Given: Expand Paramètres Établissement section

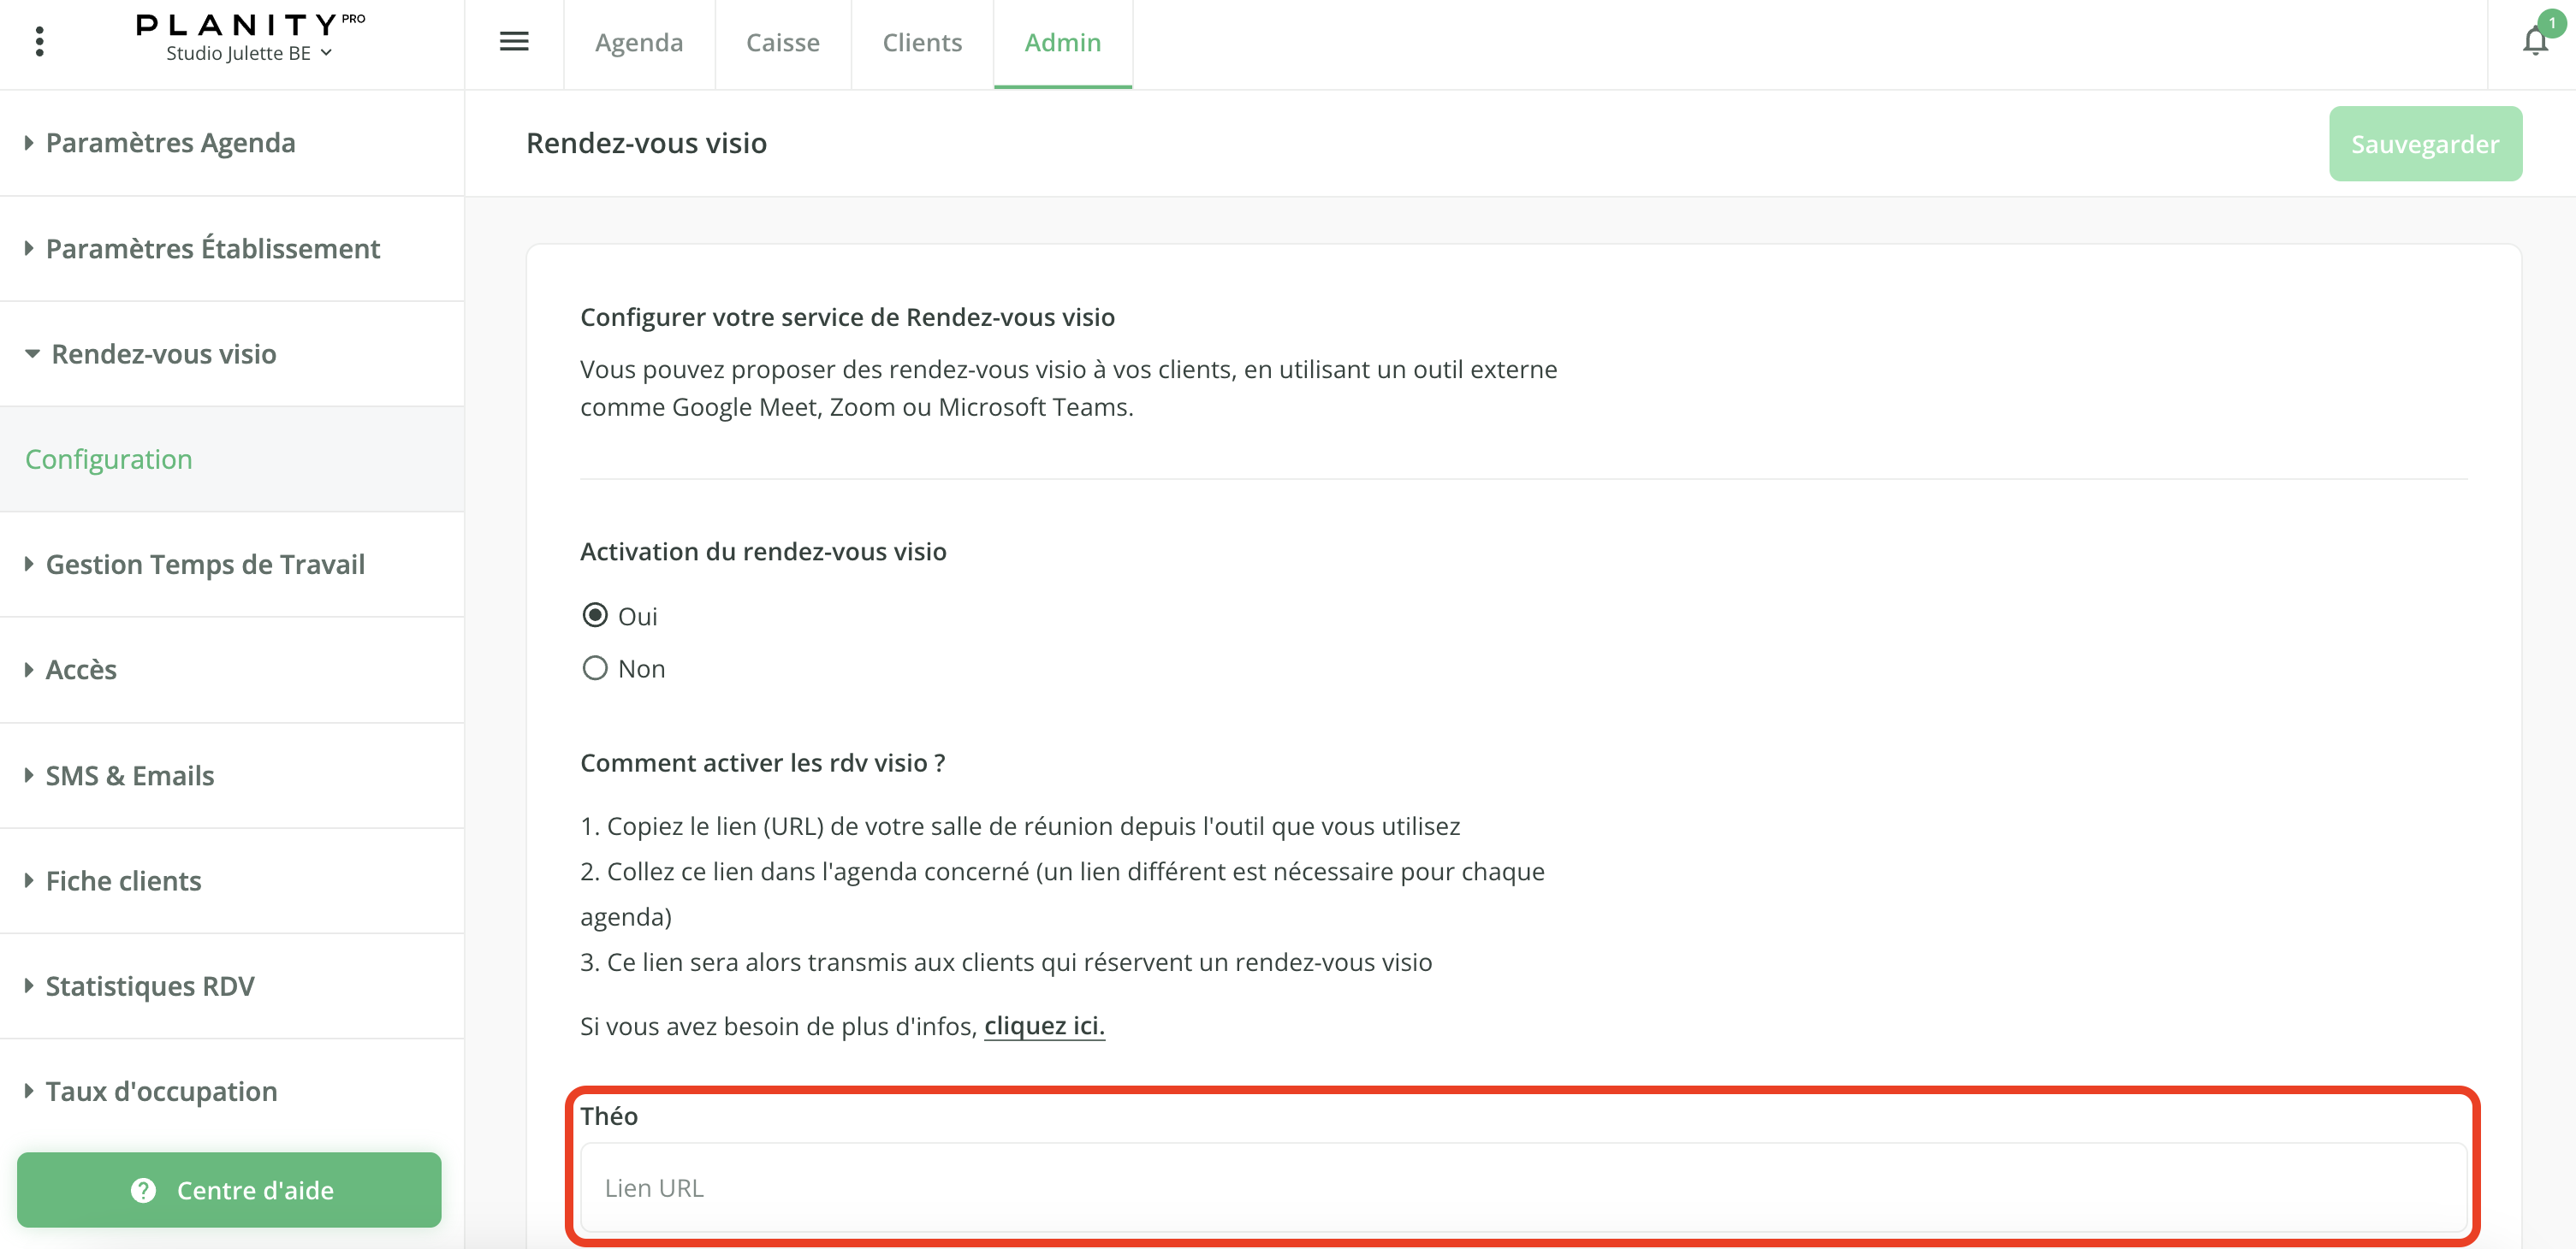Looking at the screenshot, I should (x=212, y=248).
